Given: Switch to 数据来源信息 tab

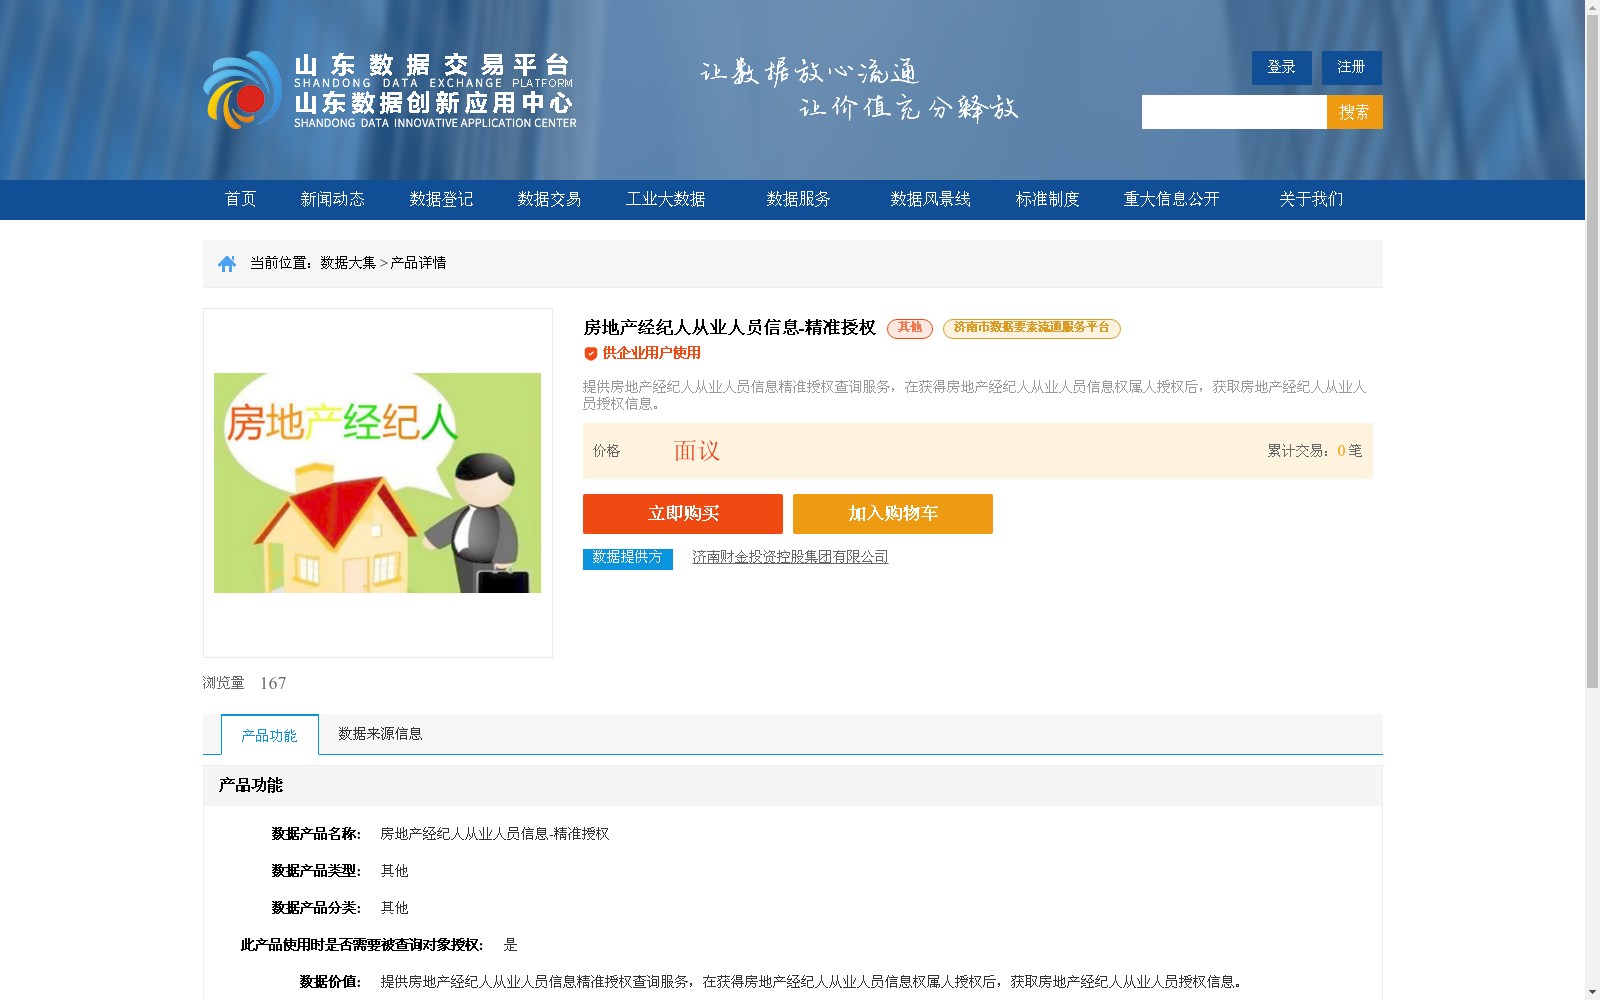Looking at the screenshot, I should (x=380, y=734).
